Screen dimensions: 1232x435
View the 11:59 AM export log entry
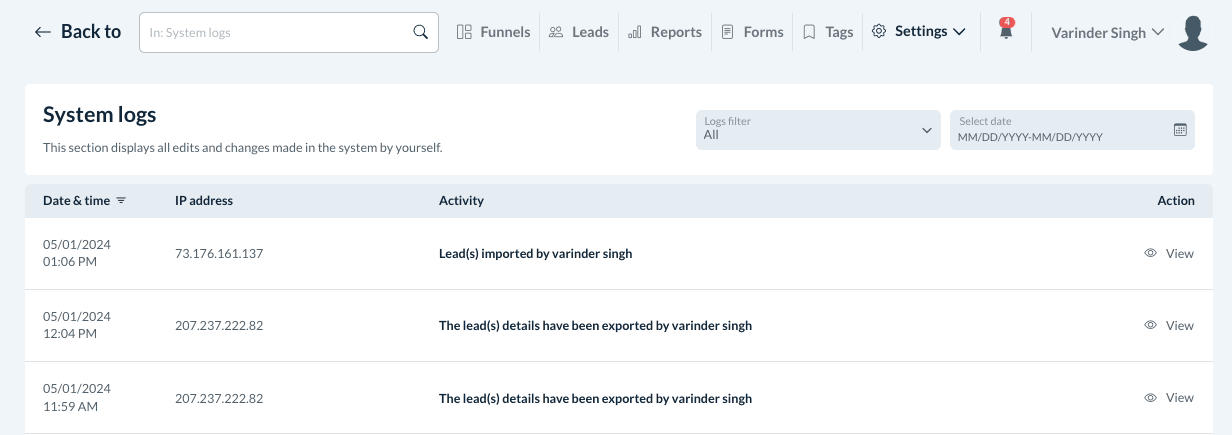(x=1169, y=398)
